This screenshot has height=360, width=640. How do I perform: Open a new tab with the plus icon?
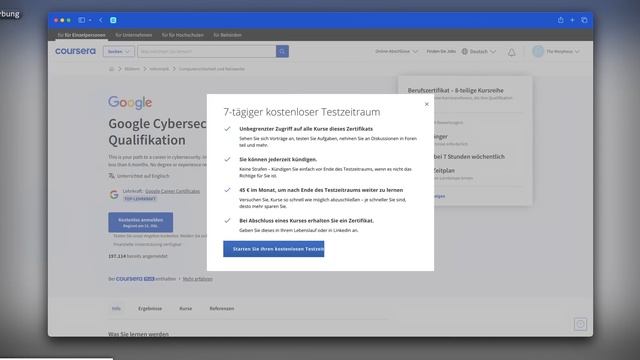coord(572,20)
